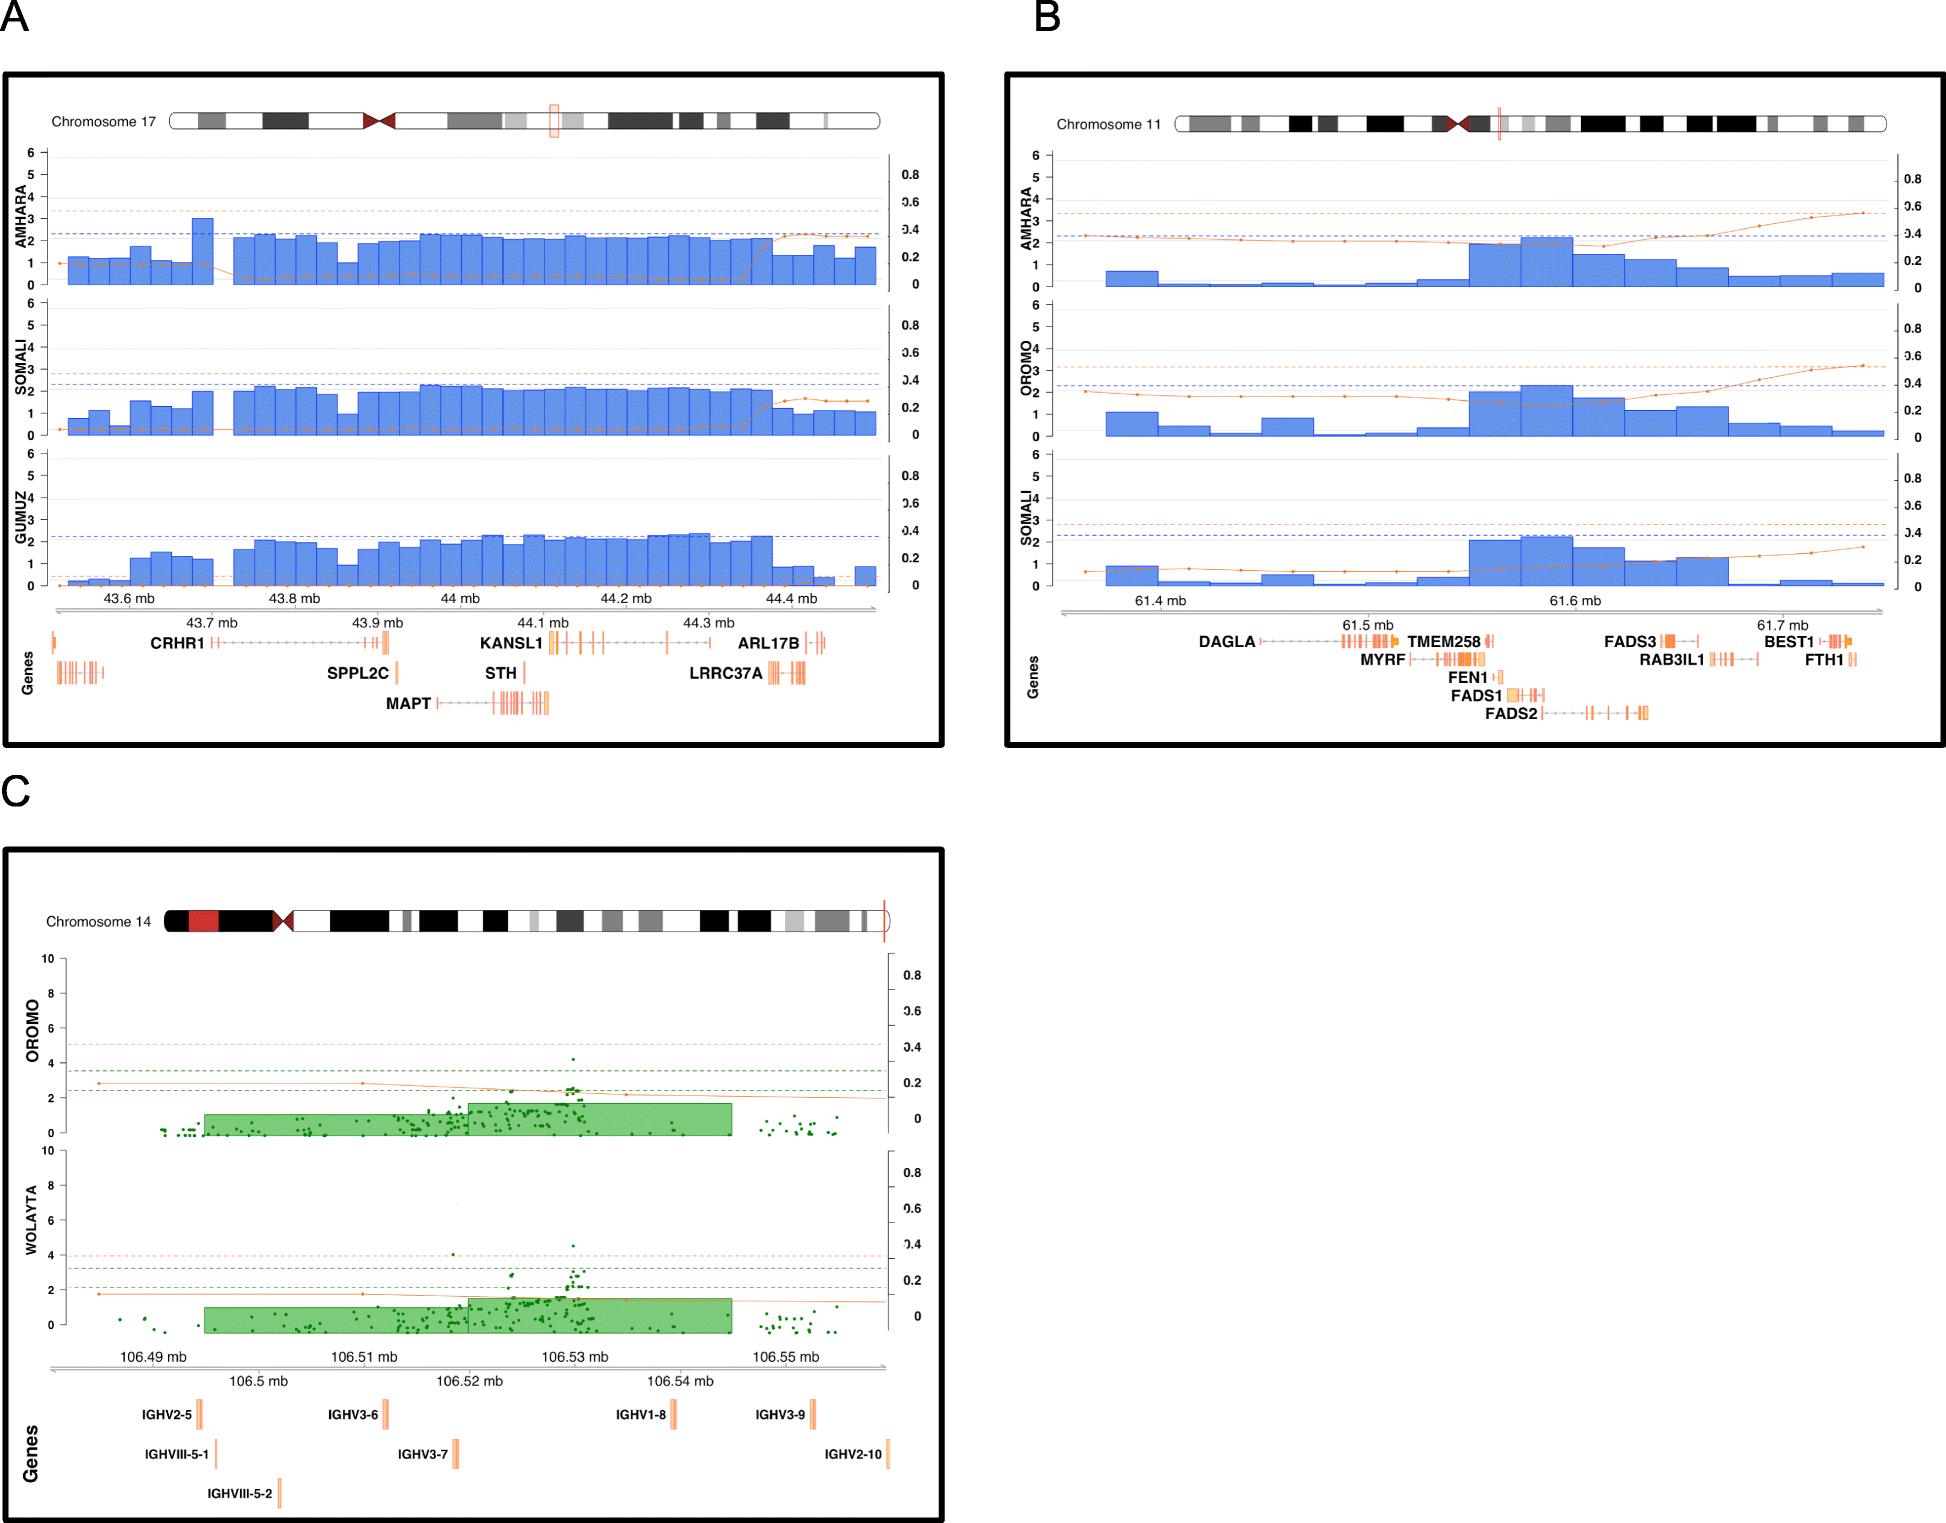Screen dimensions: 1946x1523
Task: Click the panel B letter label
Action: 1046,17
